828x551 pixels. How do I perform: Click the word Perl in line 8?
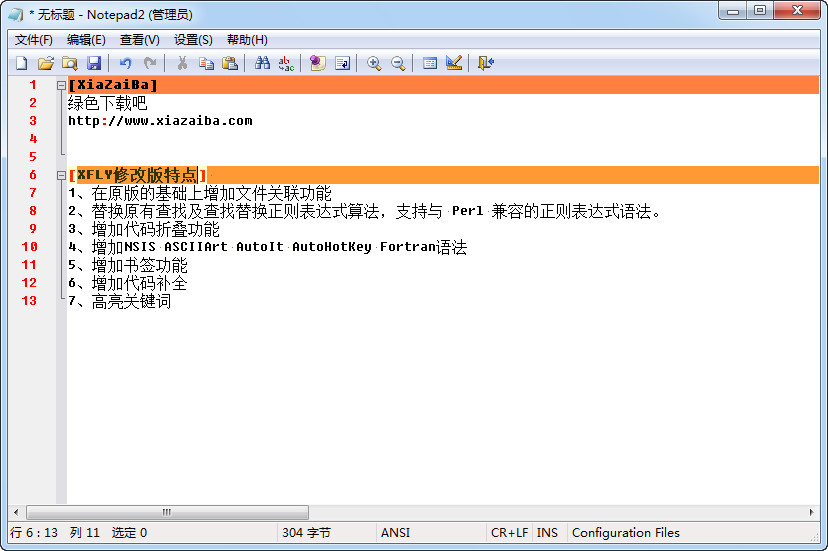(x=467, y=211)
